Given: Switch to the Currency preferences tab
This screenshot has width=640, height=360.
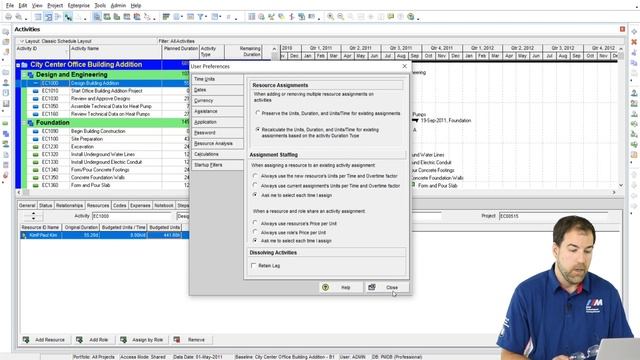Looking at the screenshot, I should pos(217,100).
